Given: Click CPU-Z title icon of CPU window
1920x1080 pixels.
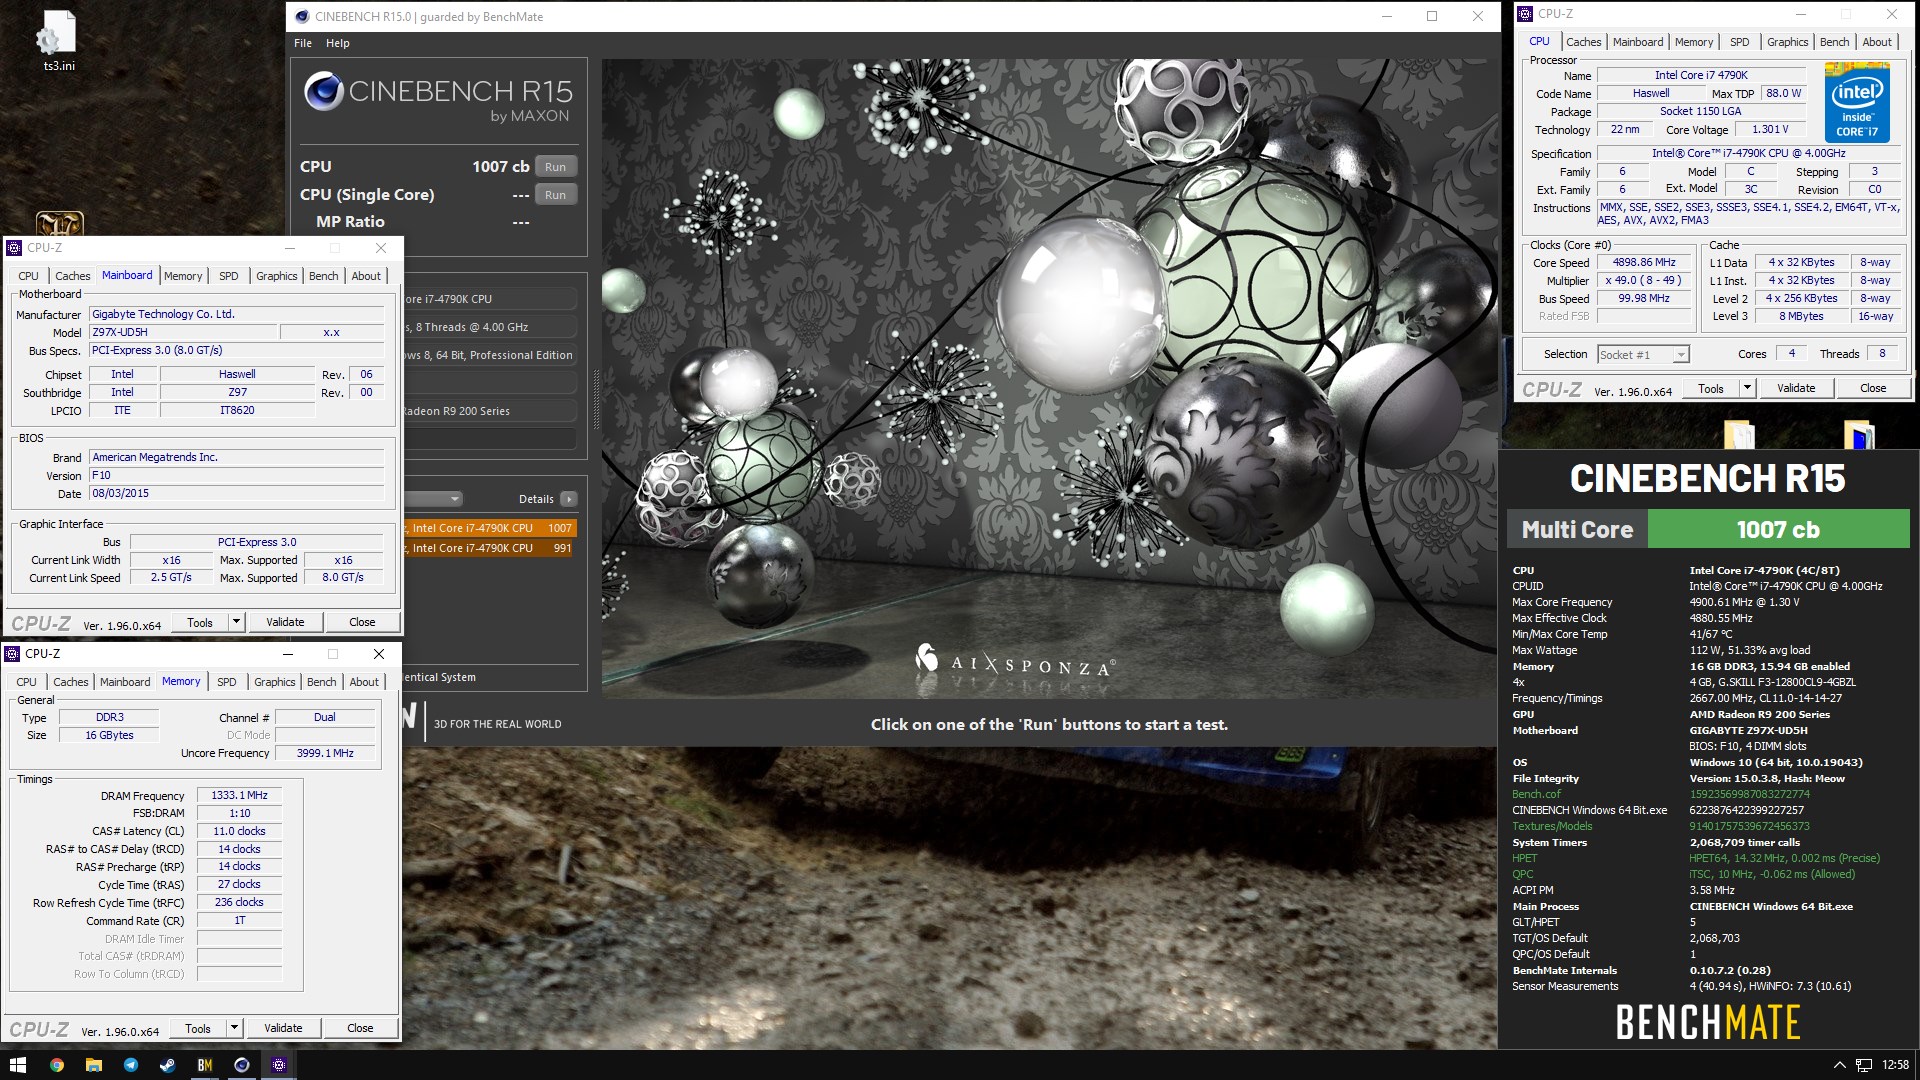Looking at the screenshot, I should (x=1525, y=14).
